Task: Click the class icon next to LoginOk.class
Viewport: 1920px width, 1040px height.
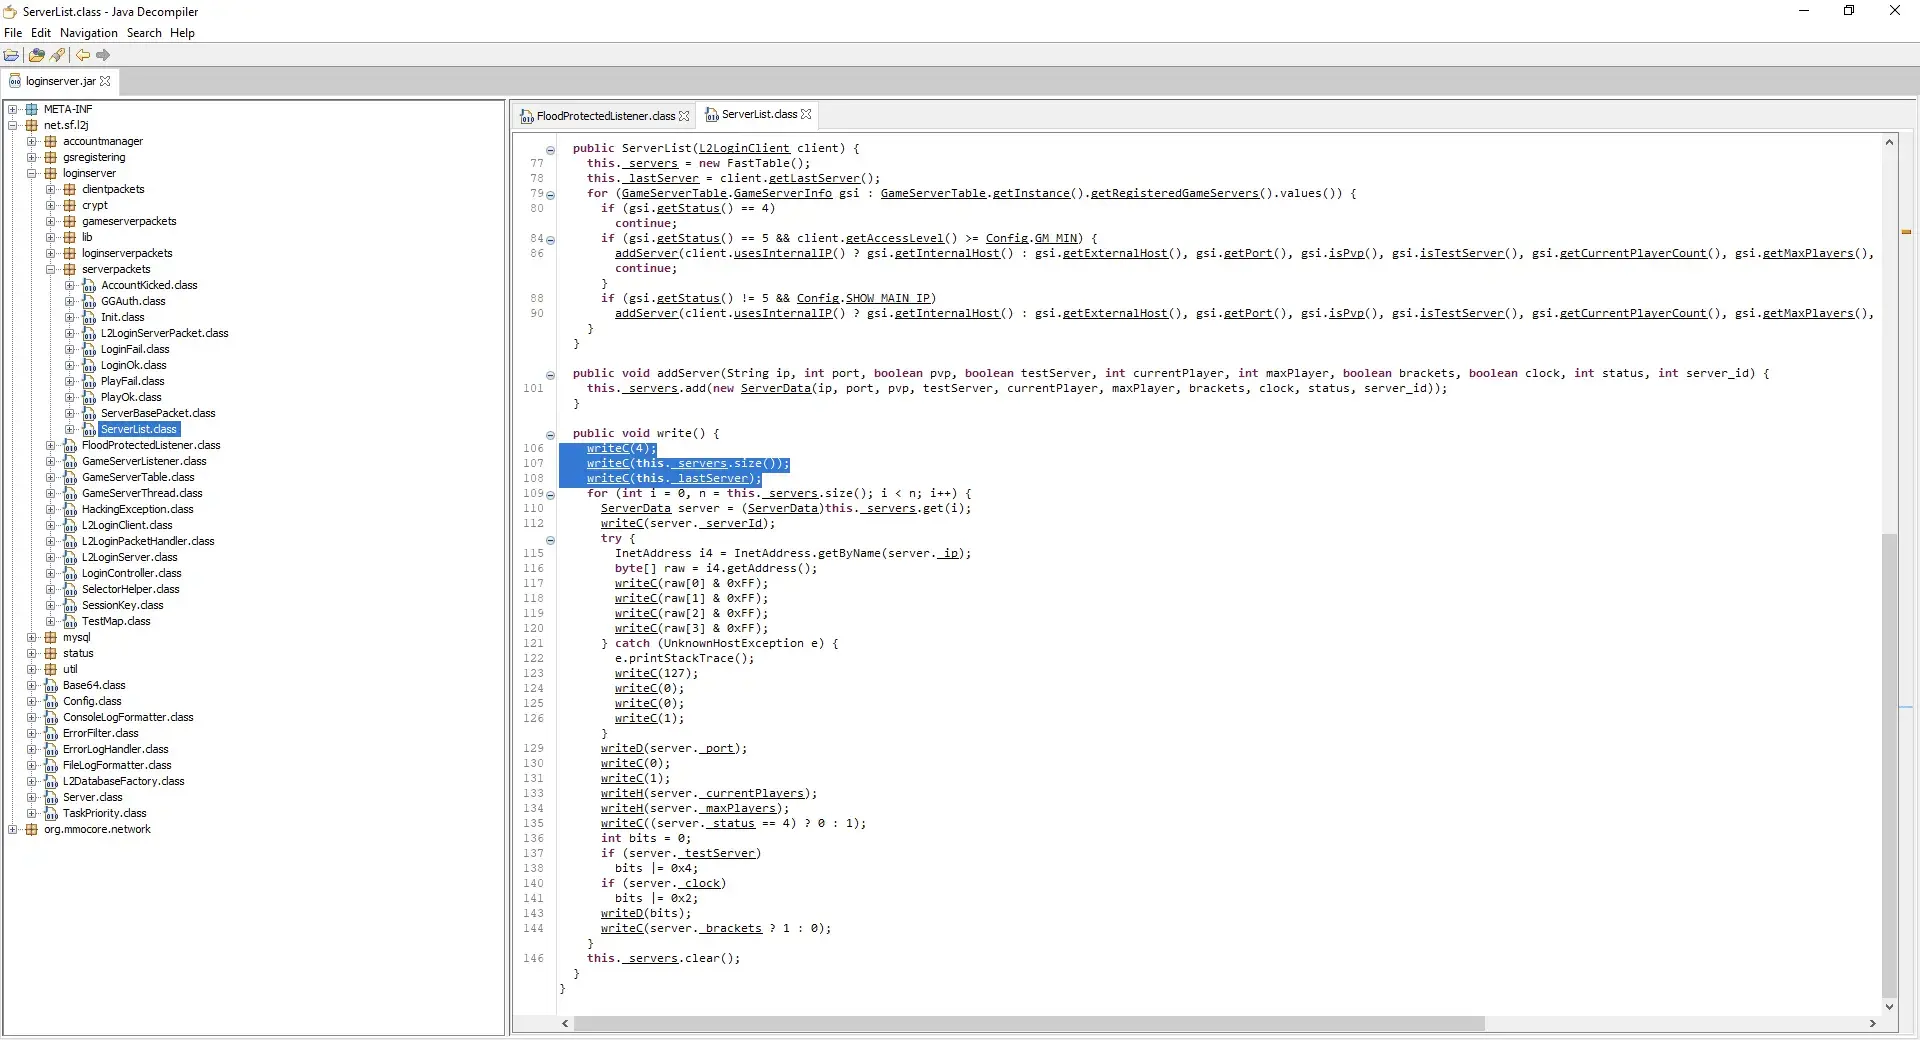Action: point(89,366)
